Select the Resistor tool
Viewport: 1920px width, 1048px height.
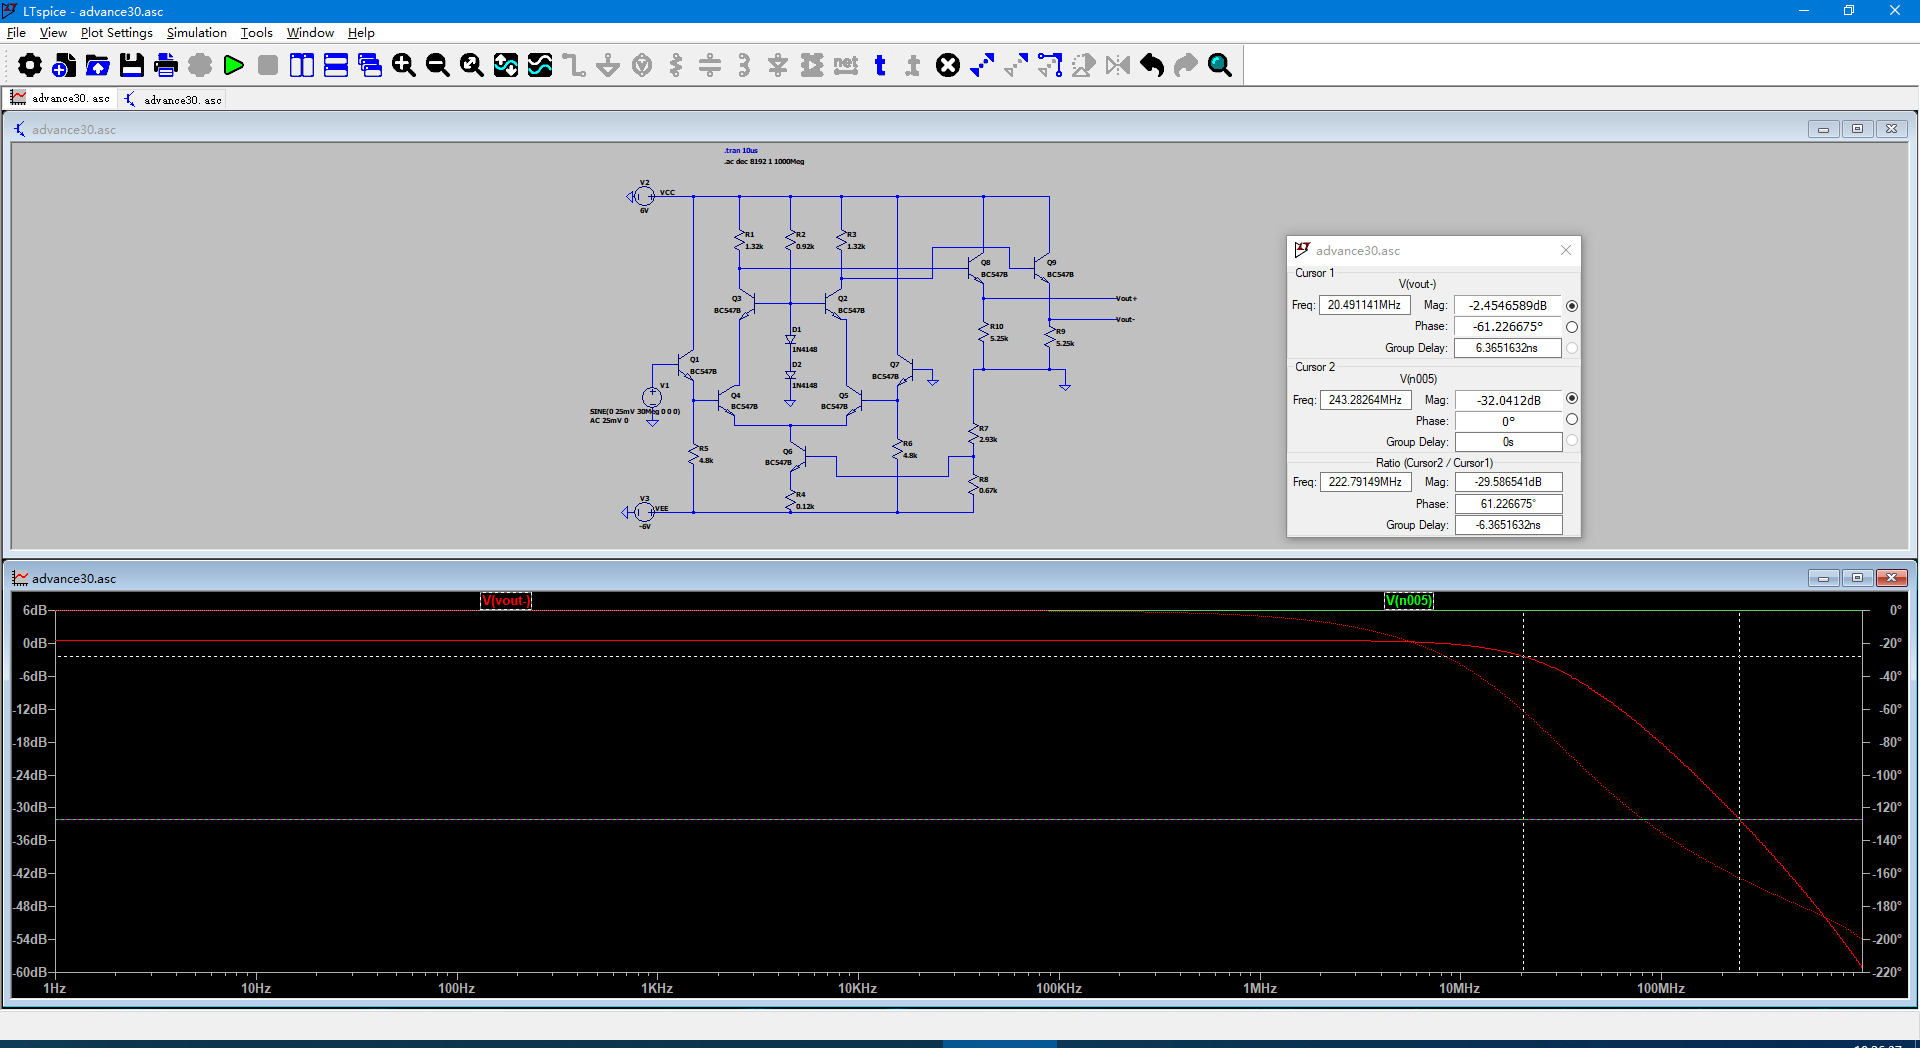[x=676, y=65]
